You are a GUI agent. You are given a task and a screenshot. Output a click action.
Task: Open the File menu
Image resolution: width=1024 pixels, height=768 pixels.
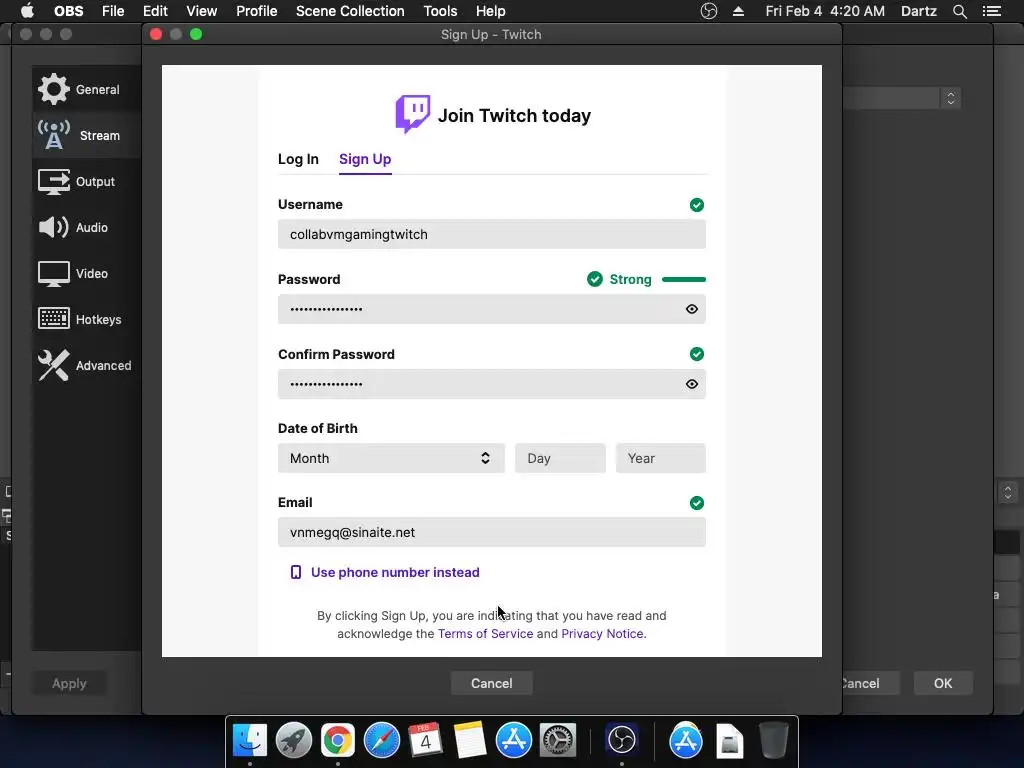(x=113, y=11)
